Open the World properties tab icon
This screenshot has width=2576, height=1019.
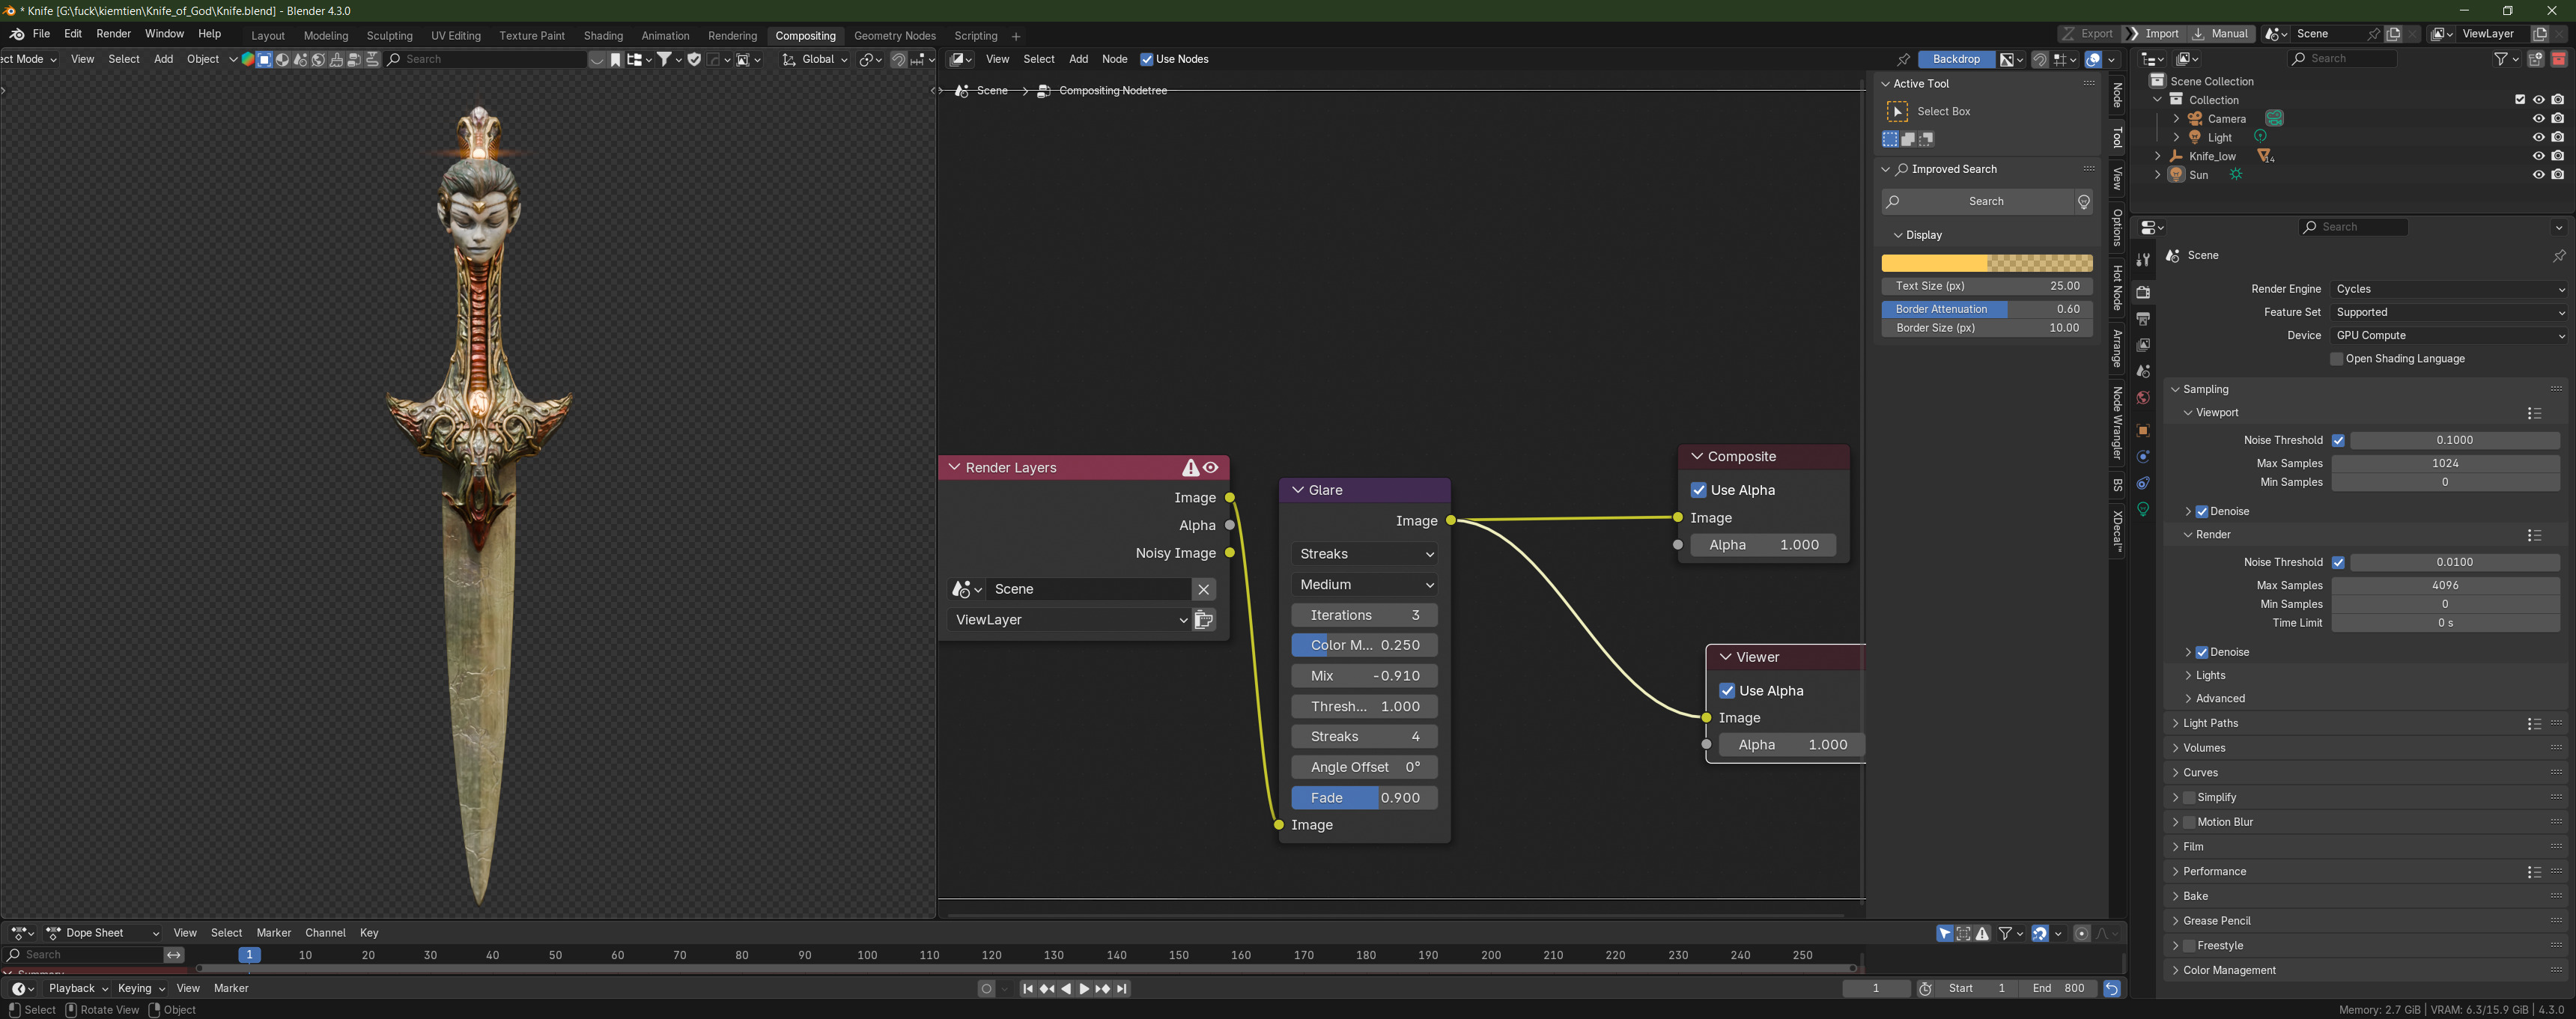(2143, 398)
